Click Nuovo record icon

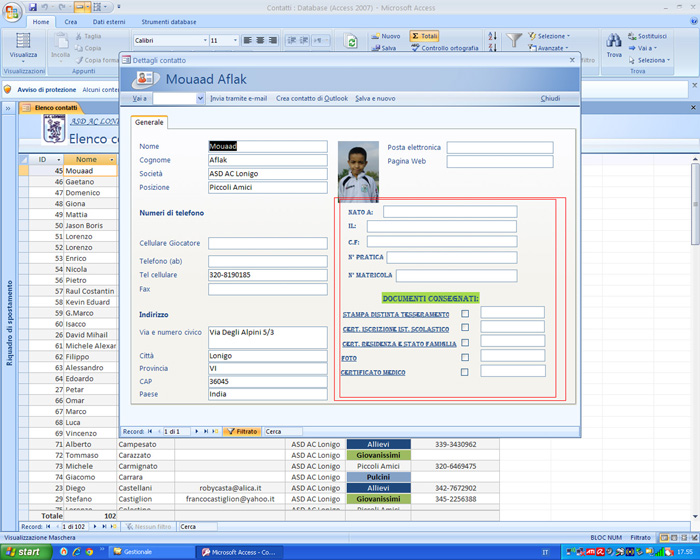tap(375, 36)
